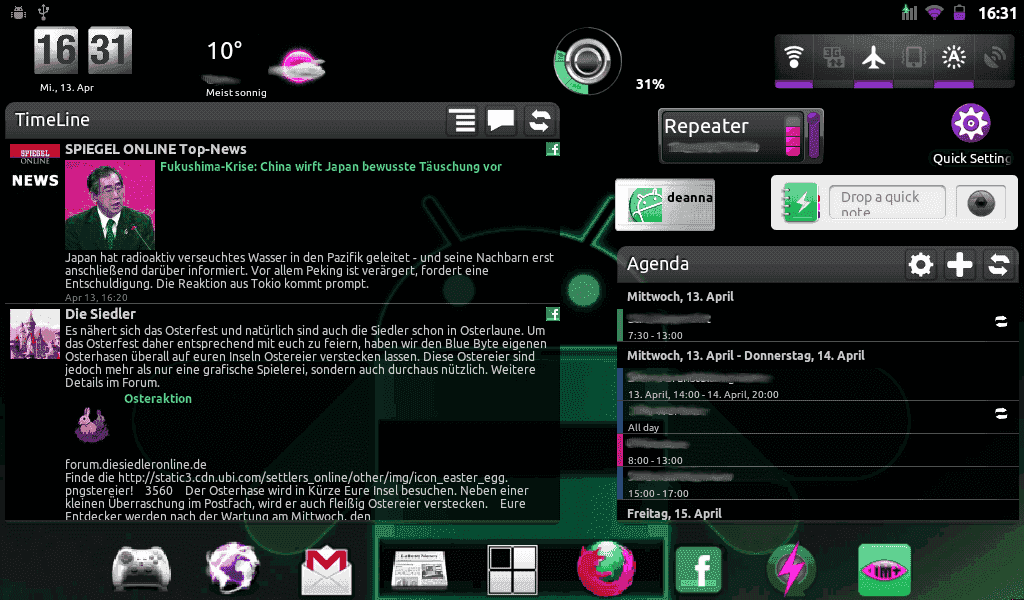Open the Facebook app in dock
The height and width of the screenshot is (600, 1024).
698,569
